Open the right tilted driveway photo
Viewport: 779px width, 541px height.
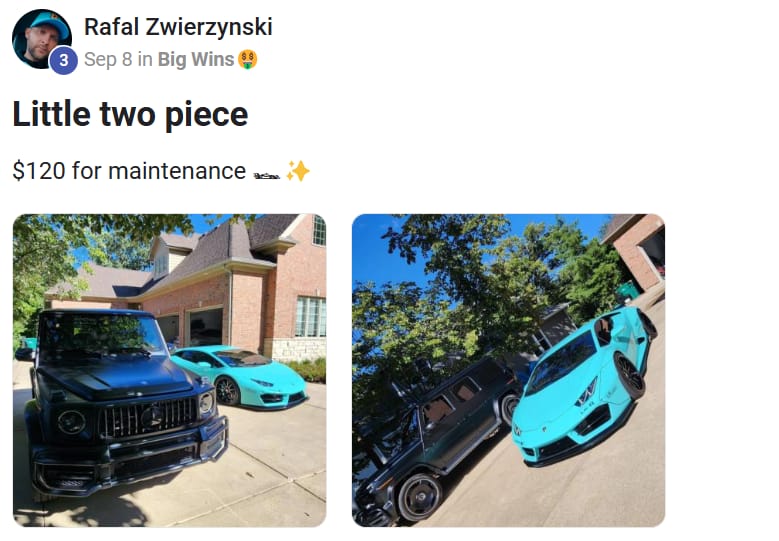coord(508,370)
